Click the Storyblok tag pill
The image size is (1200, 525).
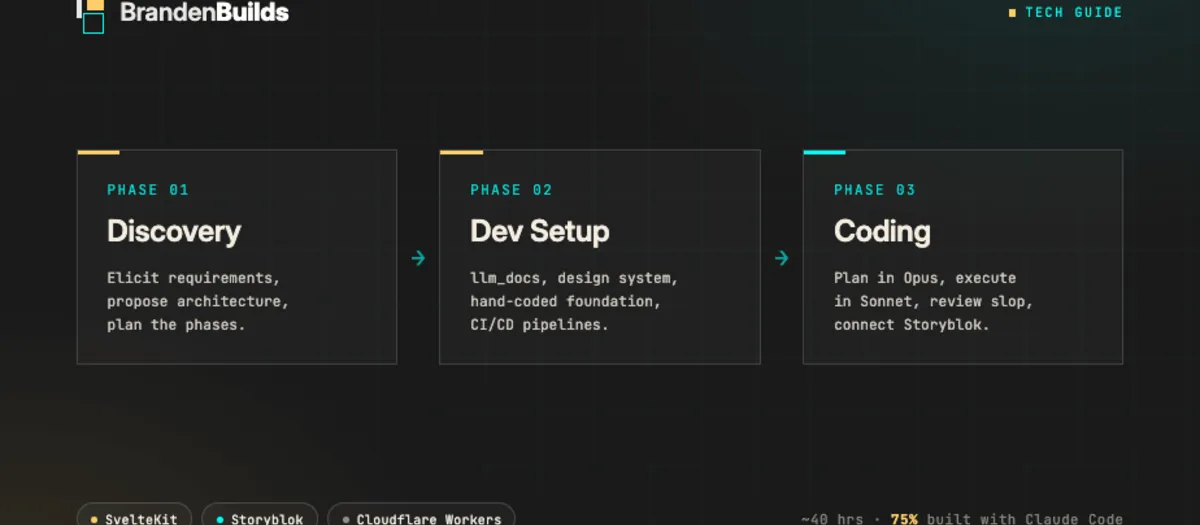(x=259, y=515)
